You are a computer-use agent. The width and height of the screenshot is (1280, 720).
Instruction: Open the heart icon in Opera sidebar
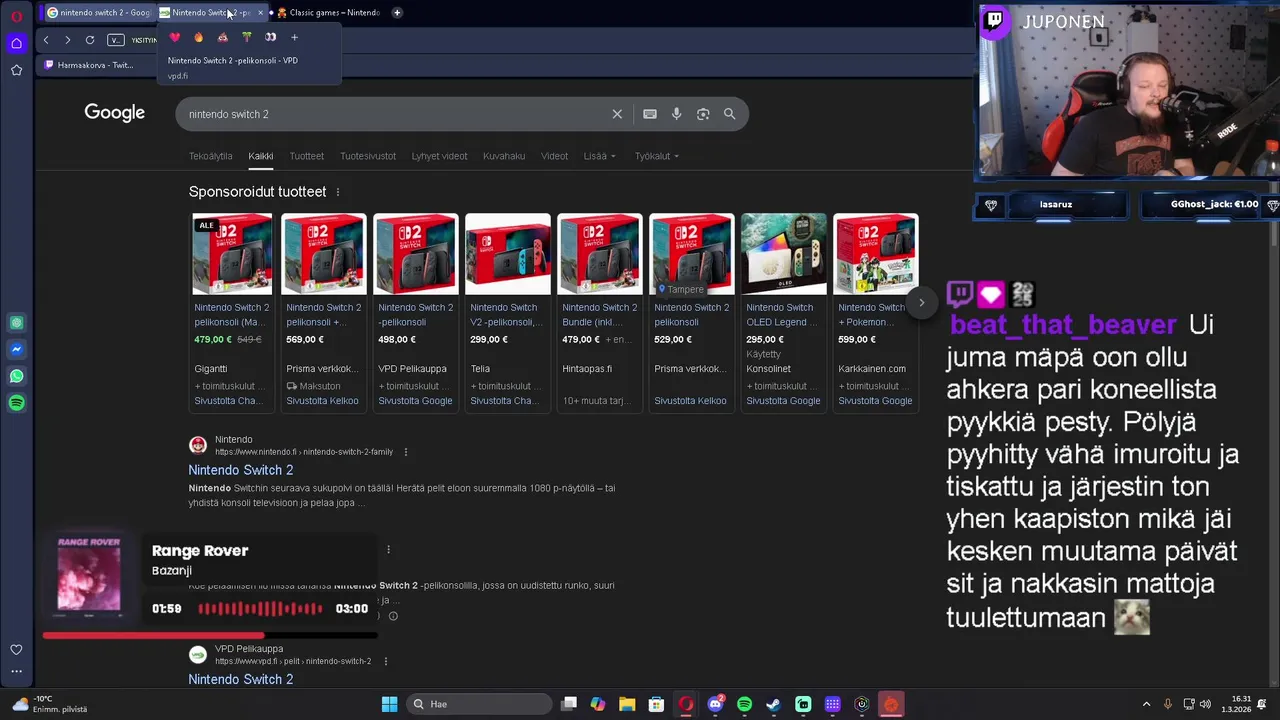[x=16, y=650]
